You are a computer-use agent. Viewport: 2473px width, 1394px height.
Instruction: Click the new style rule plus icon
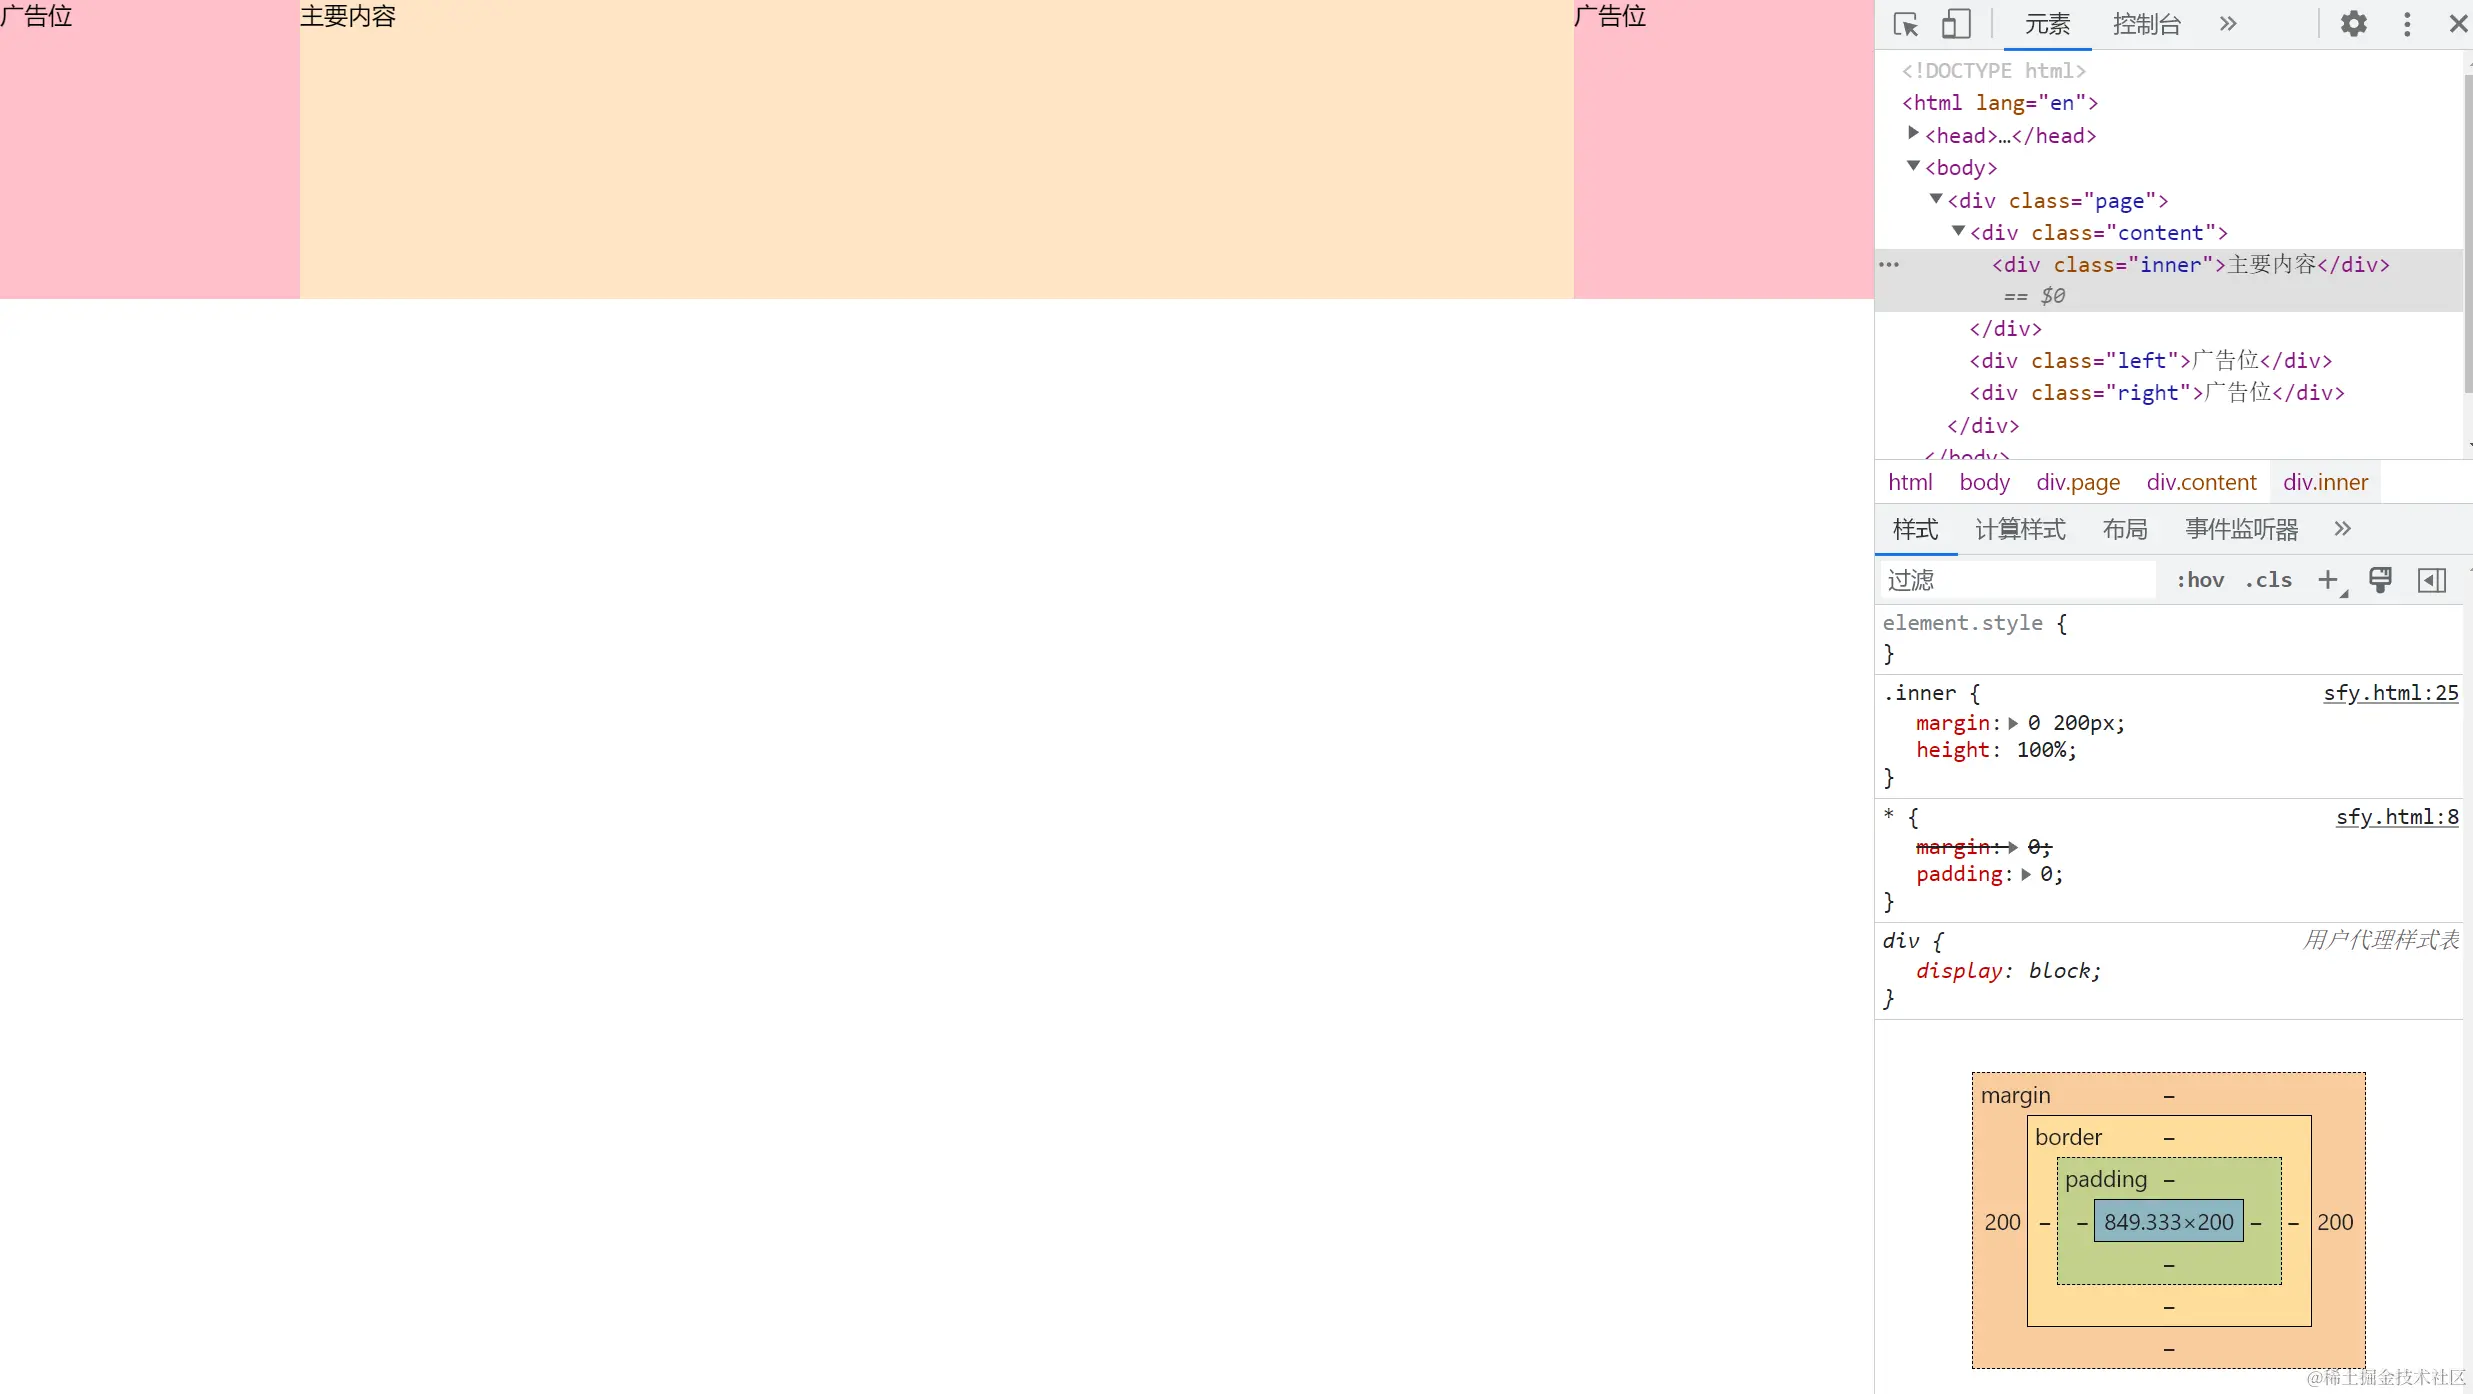point(2328,580)
